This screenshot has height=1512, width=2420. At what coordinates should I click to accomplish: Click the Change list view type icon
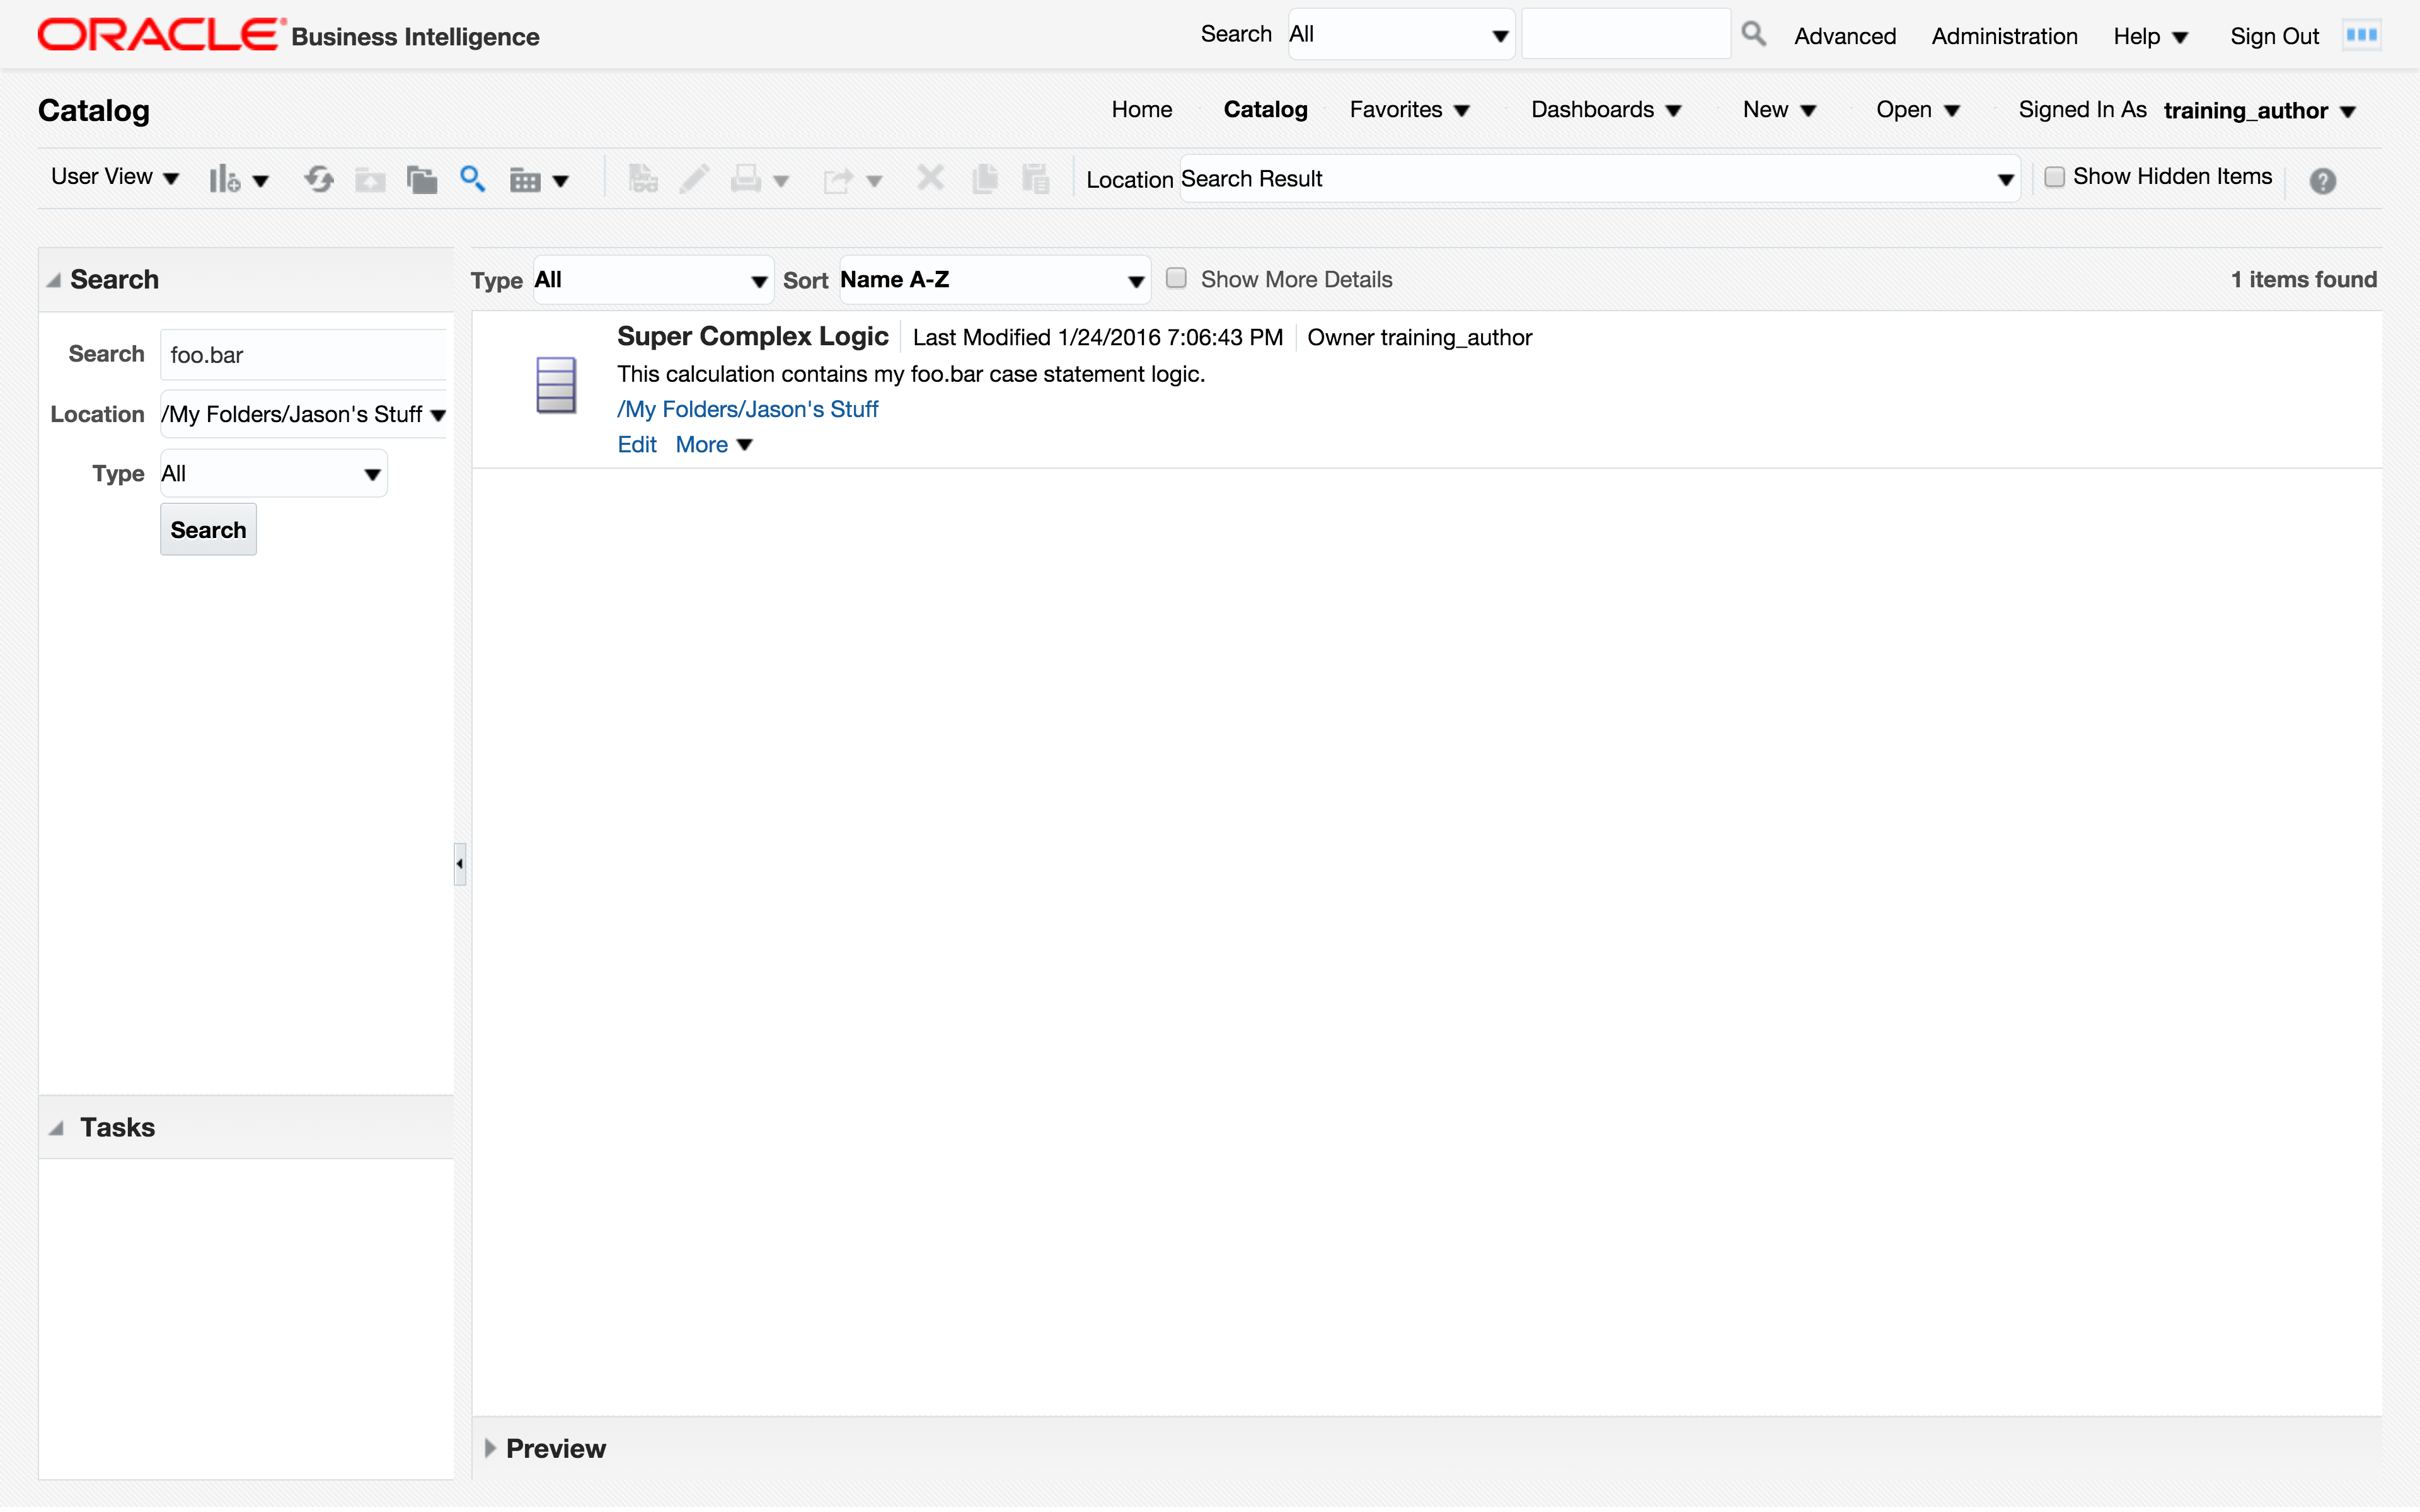click(x=526, y=180)
